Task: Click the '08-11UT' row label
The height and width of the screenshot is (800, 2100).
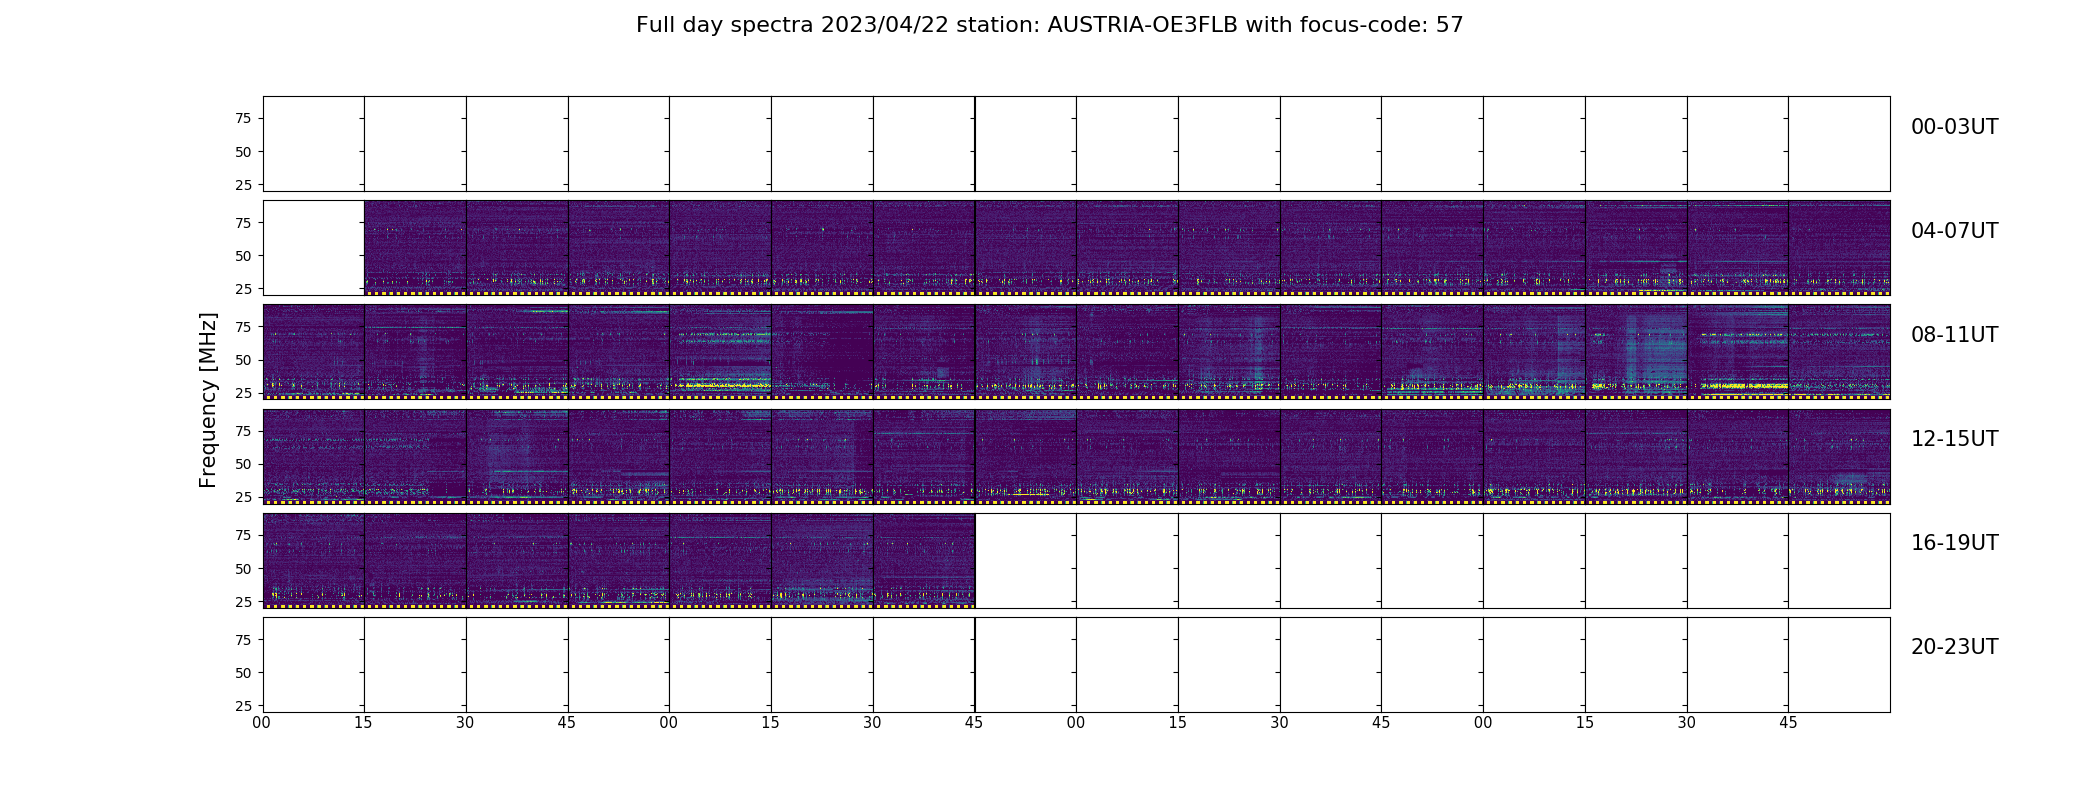Action: [x=1954, y=335]
